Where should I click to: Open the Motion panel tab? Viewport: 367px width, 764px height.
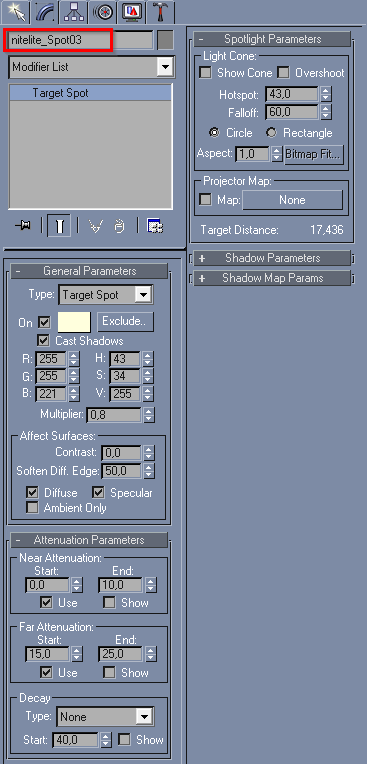point(103,12)
